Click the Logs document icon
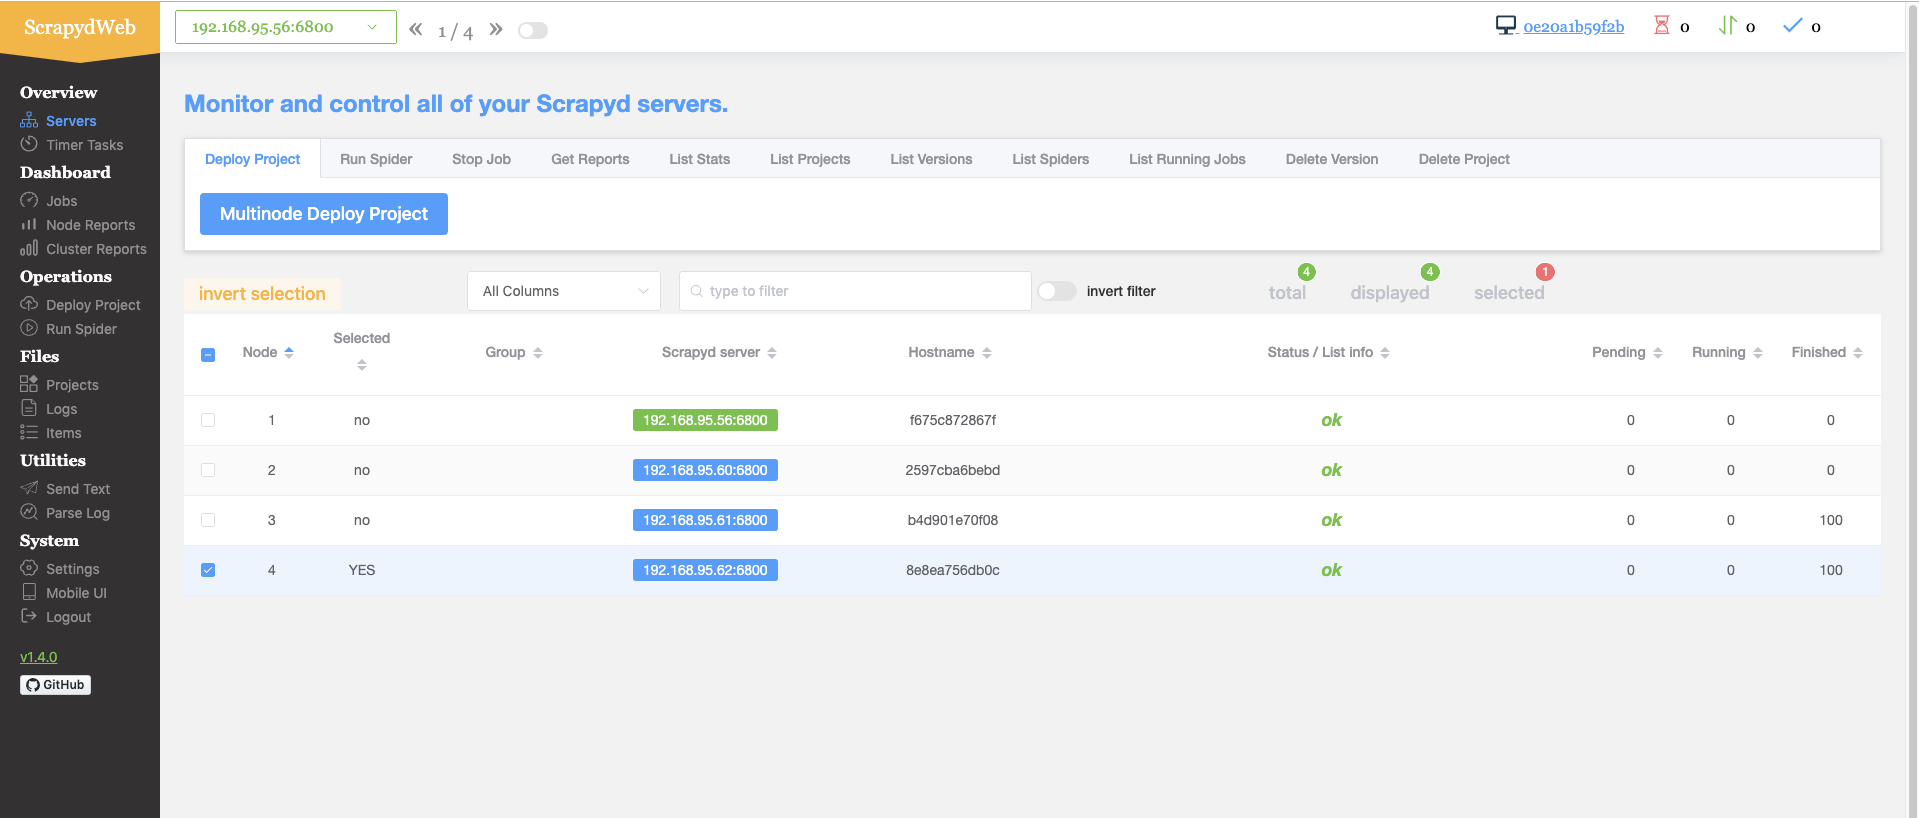This screenshot has height=818, width=1919. (29, 408)
